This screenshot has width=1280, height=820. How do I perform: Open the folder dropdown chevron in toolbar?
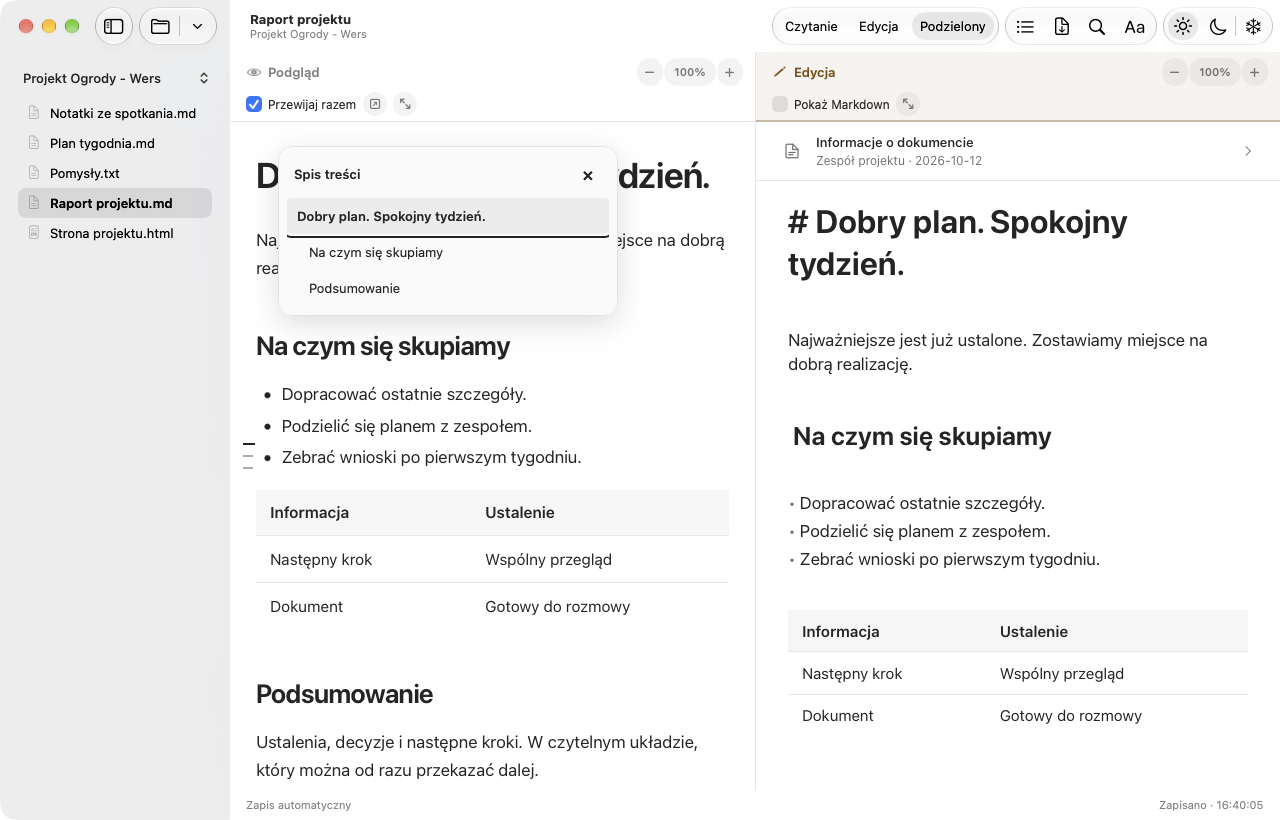point(197,27)
